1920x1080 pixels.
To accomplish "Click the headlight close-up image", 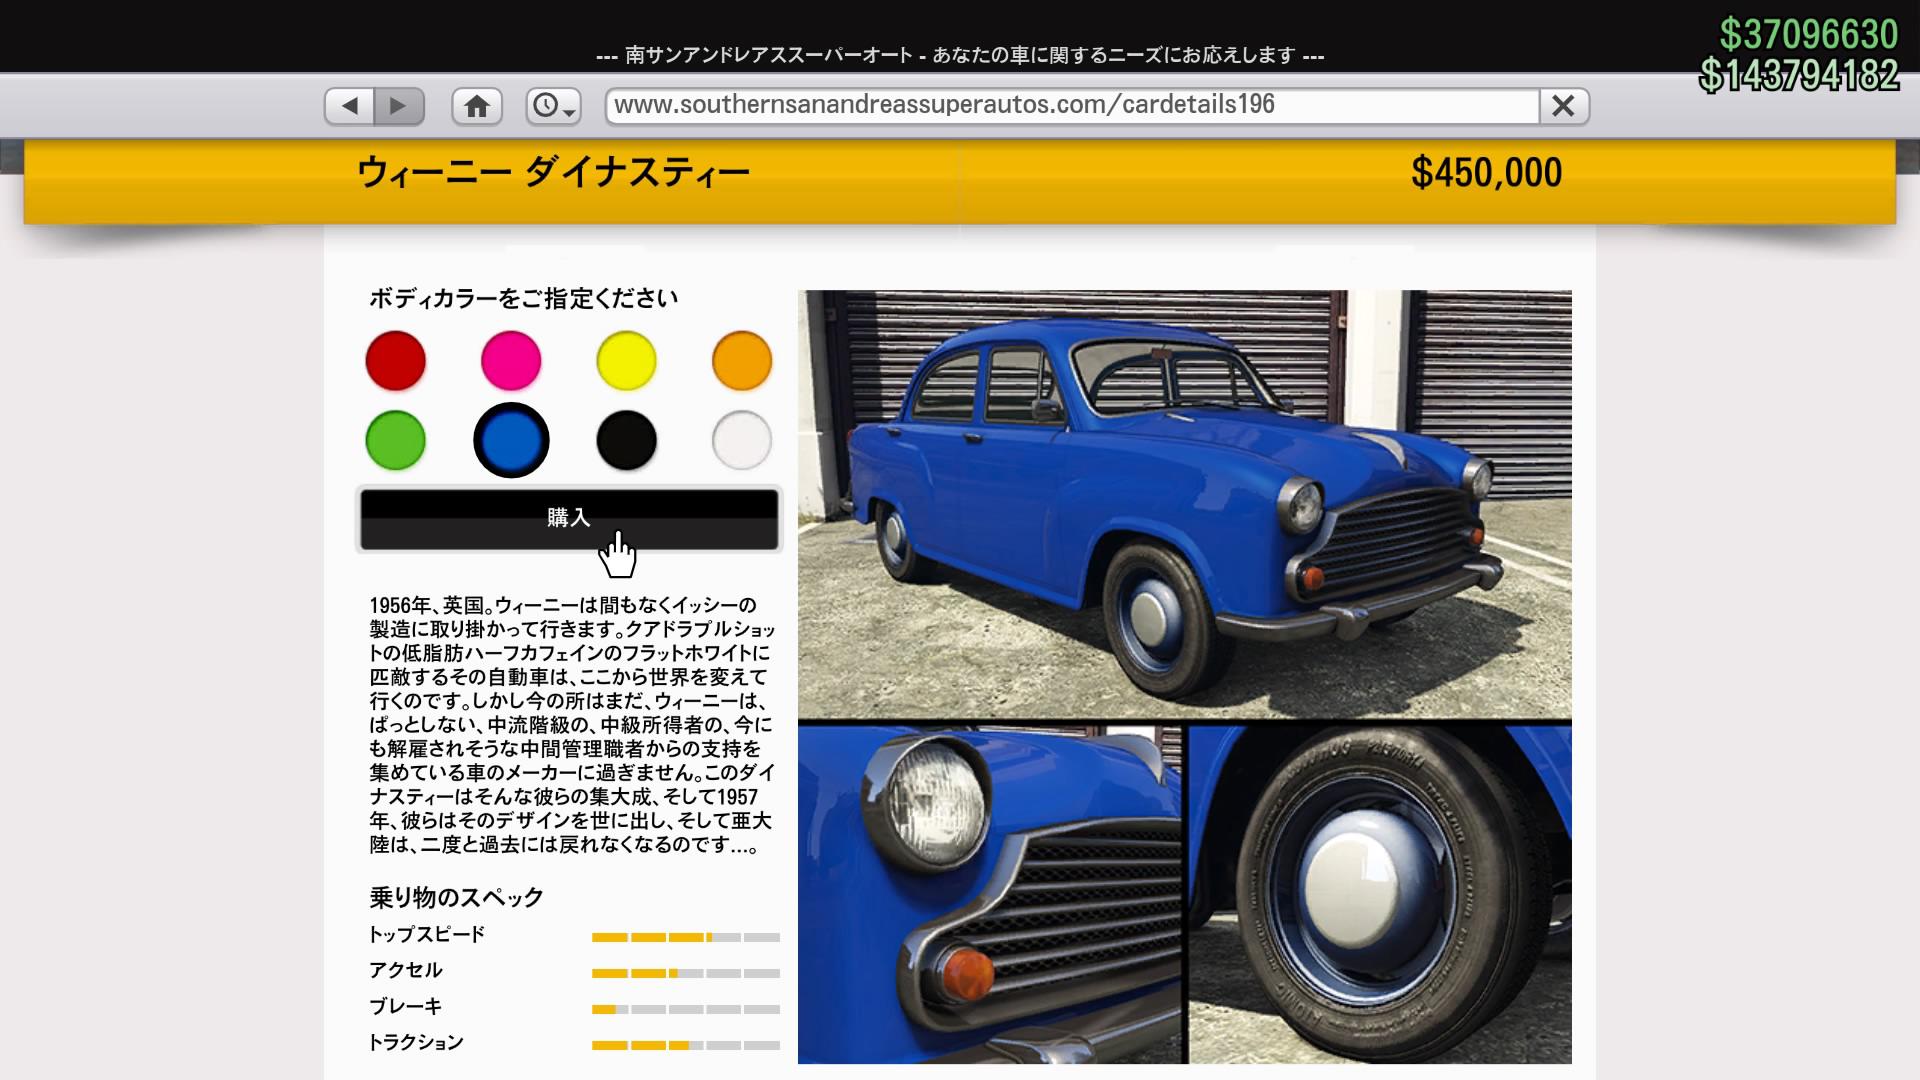I will pos(990,895).
